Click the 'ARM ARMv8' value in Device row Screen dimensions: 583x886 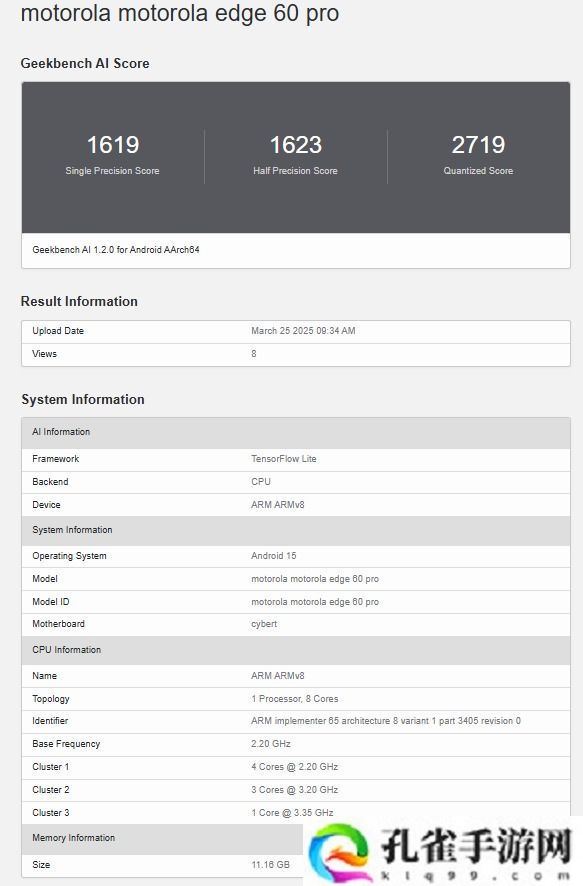tap(278, 505)
